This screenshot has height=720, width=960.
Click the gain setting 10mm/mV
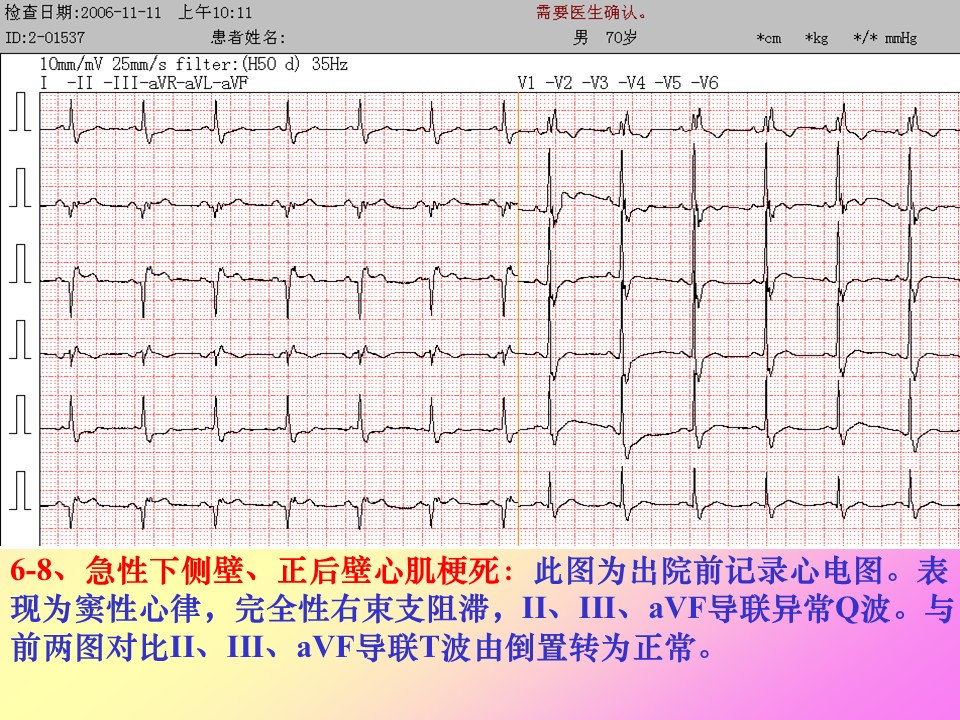pyautogui.click(x=71, y=64)
